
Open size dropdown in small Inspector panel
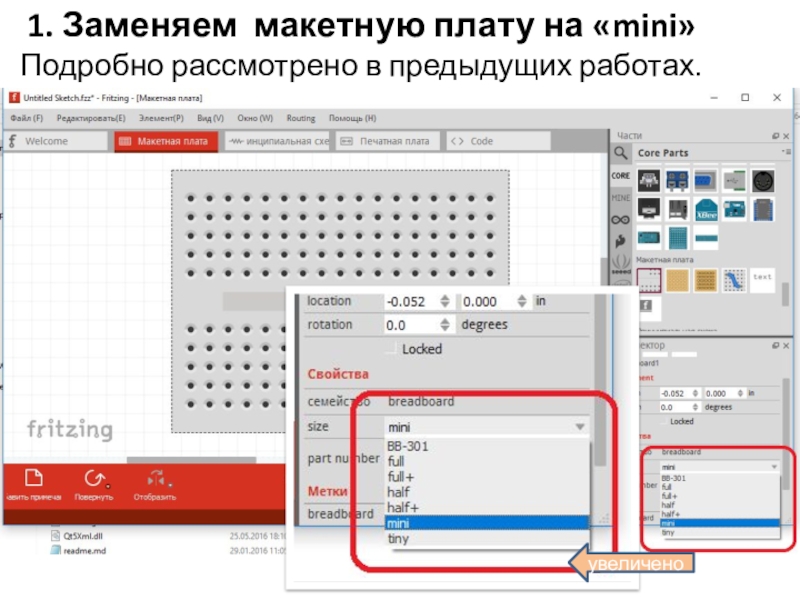coord(719,467)
